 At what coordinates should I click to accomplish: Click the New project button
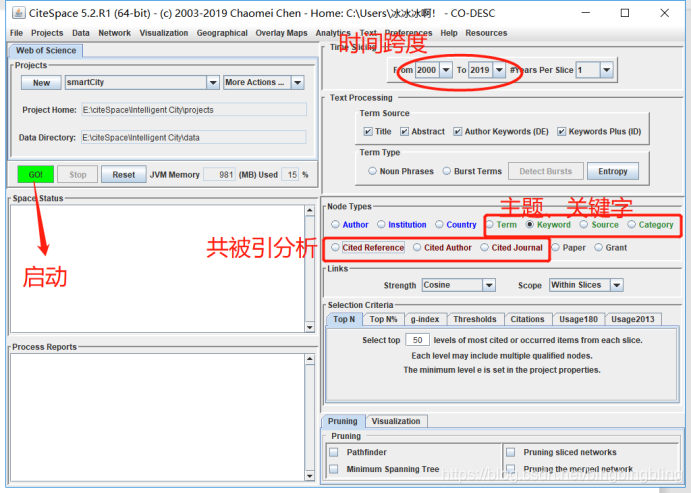41,83
